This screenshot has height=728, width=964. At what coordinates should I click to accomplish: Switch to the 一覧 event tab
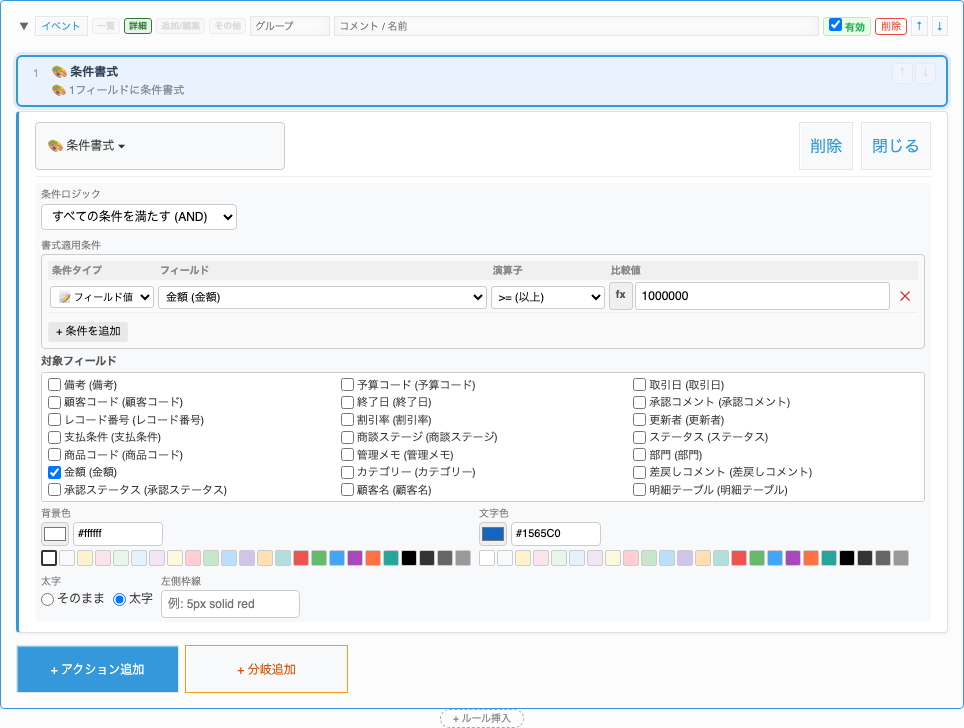[104, 26]
